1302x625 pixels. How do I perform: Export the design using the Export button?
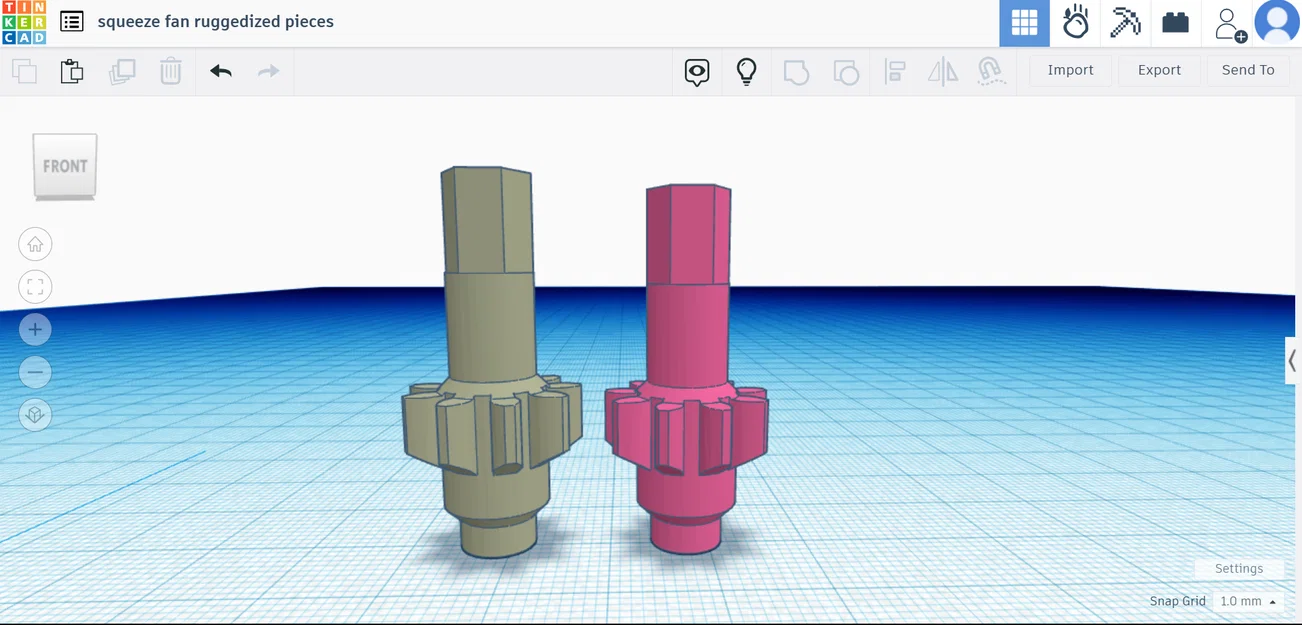click(1159, 70)
